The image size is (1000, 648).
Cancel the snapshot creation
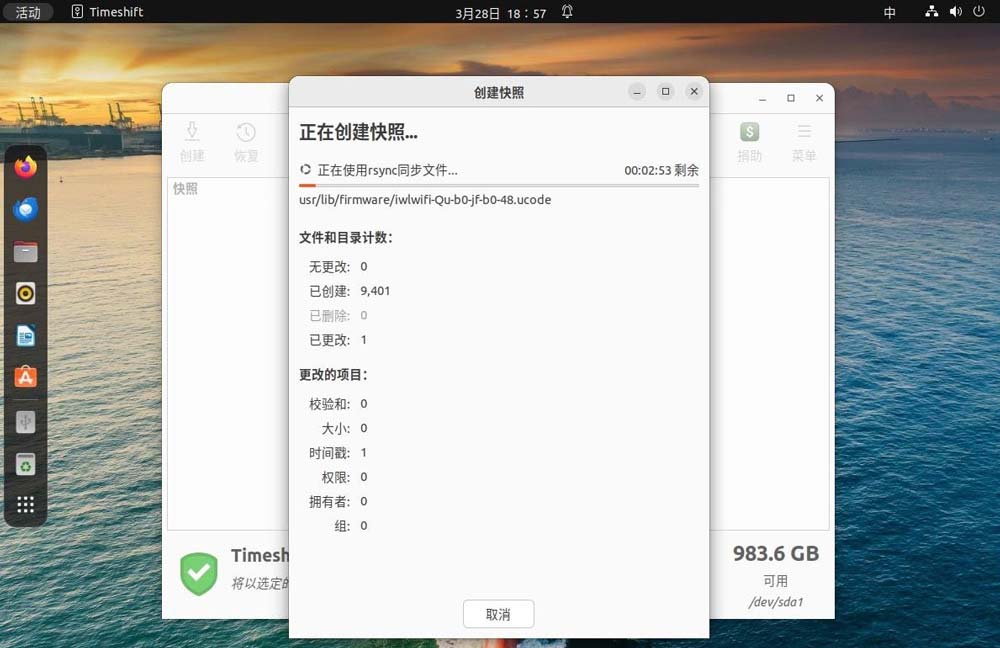(x=498, y=614)
